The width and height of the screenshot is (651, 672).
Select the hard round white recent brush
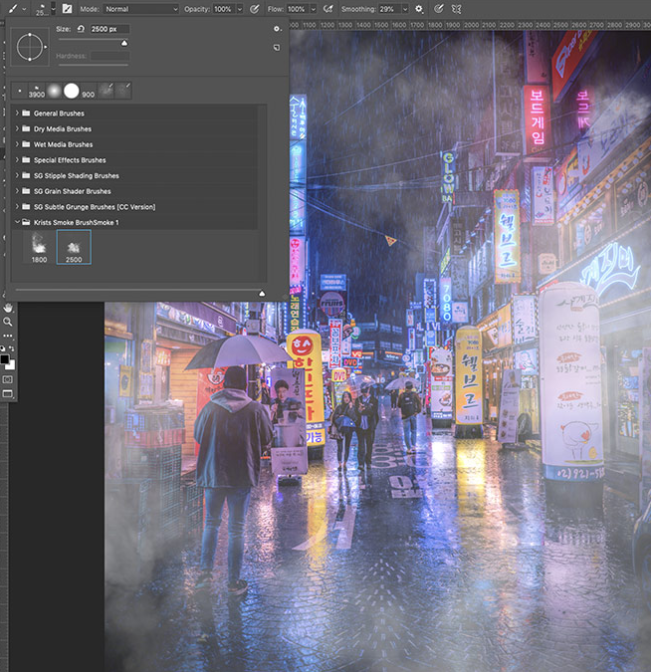click(x=71, y=91)
